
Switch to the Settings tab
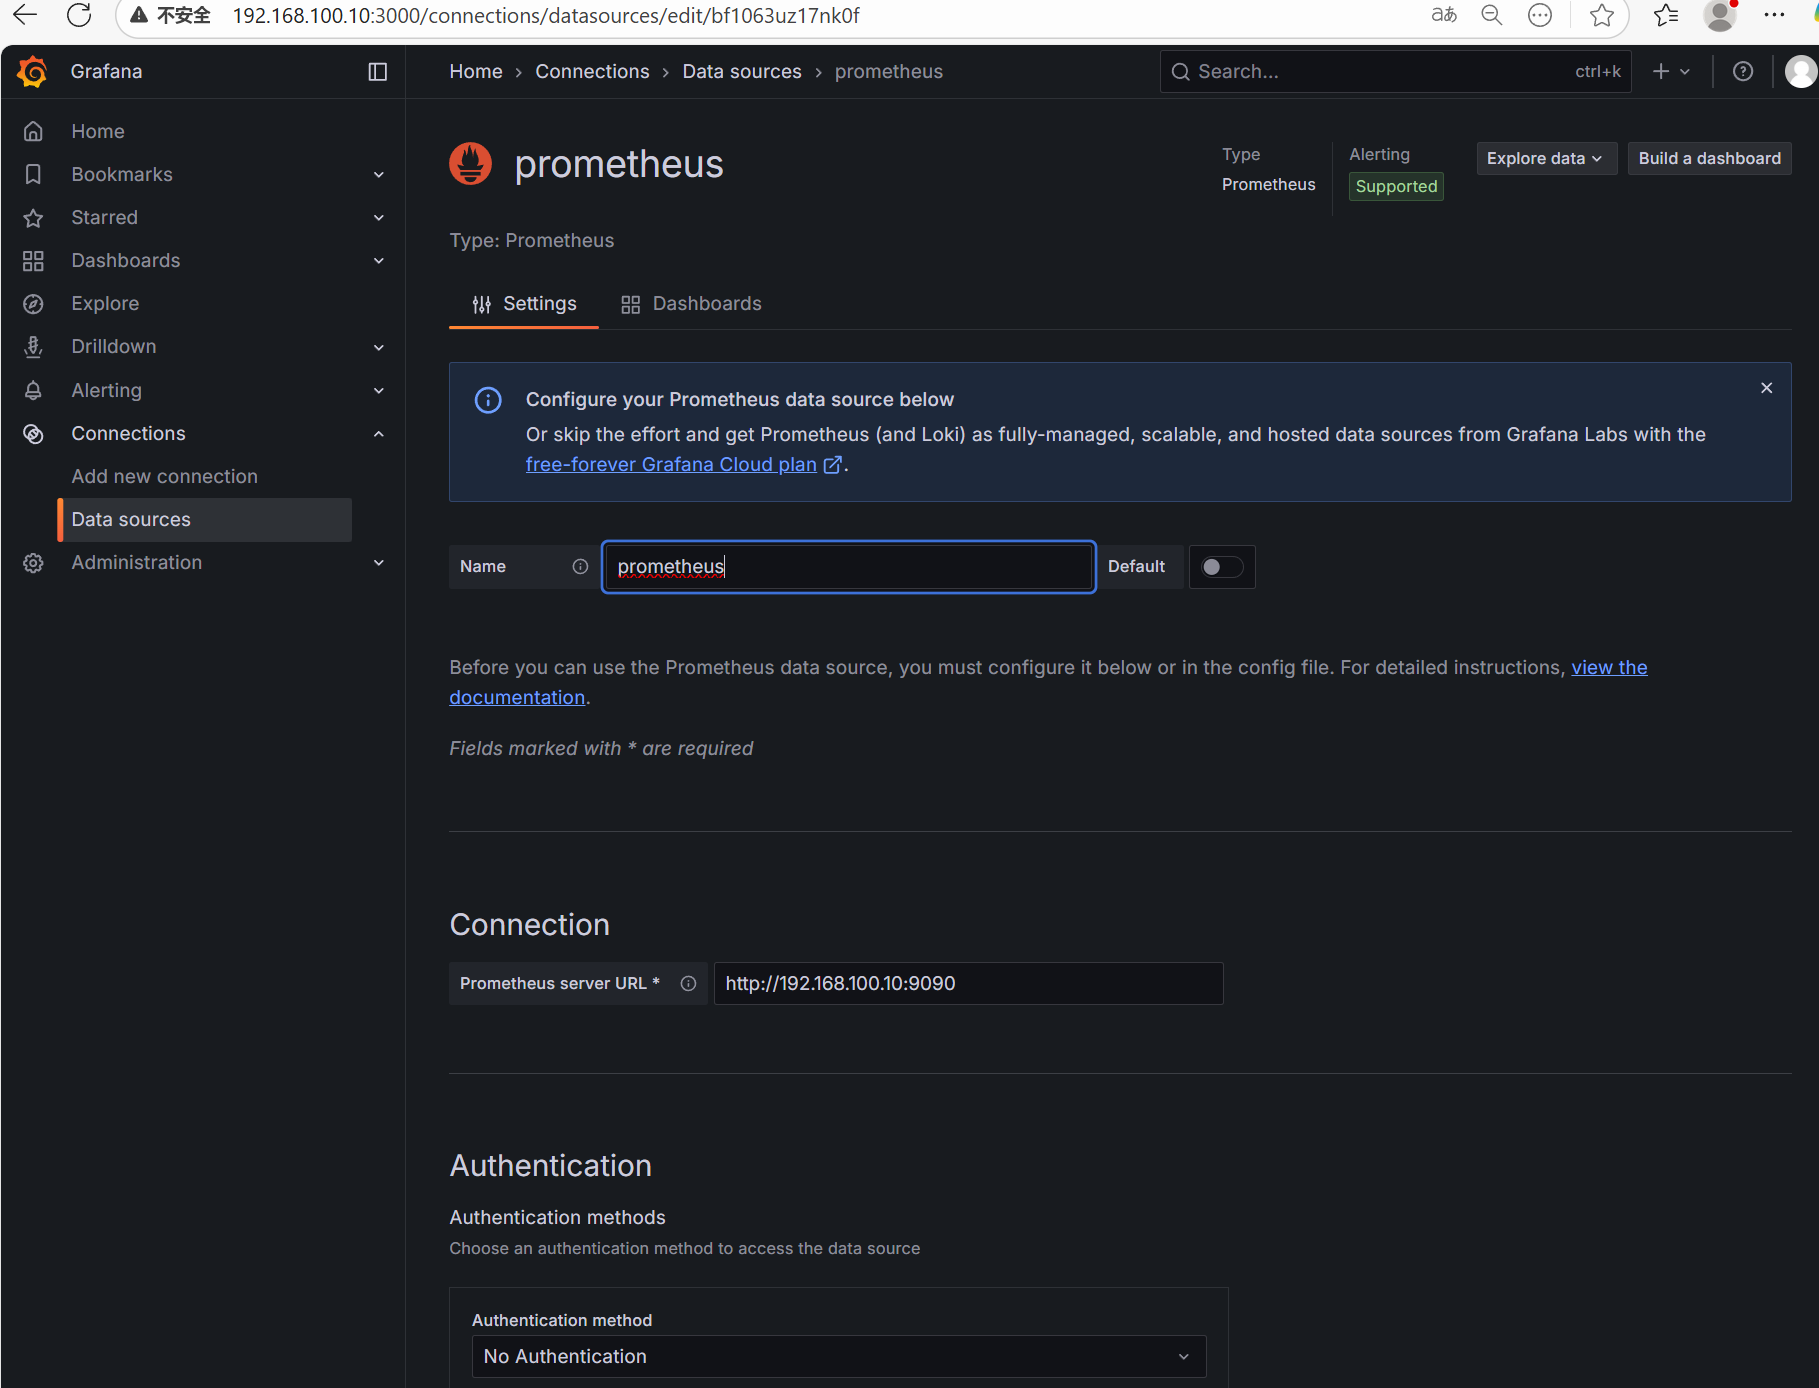coord(524,304)
